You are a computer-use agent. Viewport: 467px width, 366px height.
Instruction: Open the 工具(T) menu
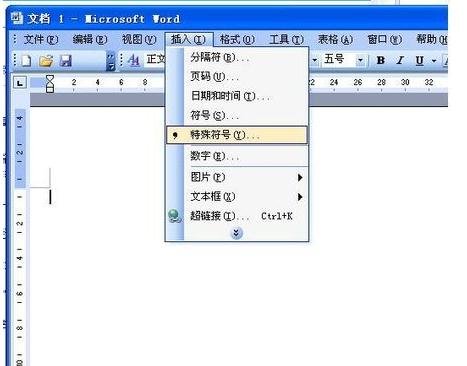286,40
